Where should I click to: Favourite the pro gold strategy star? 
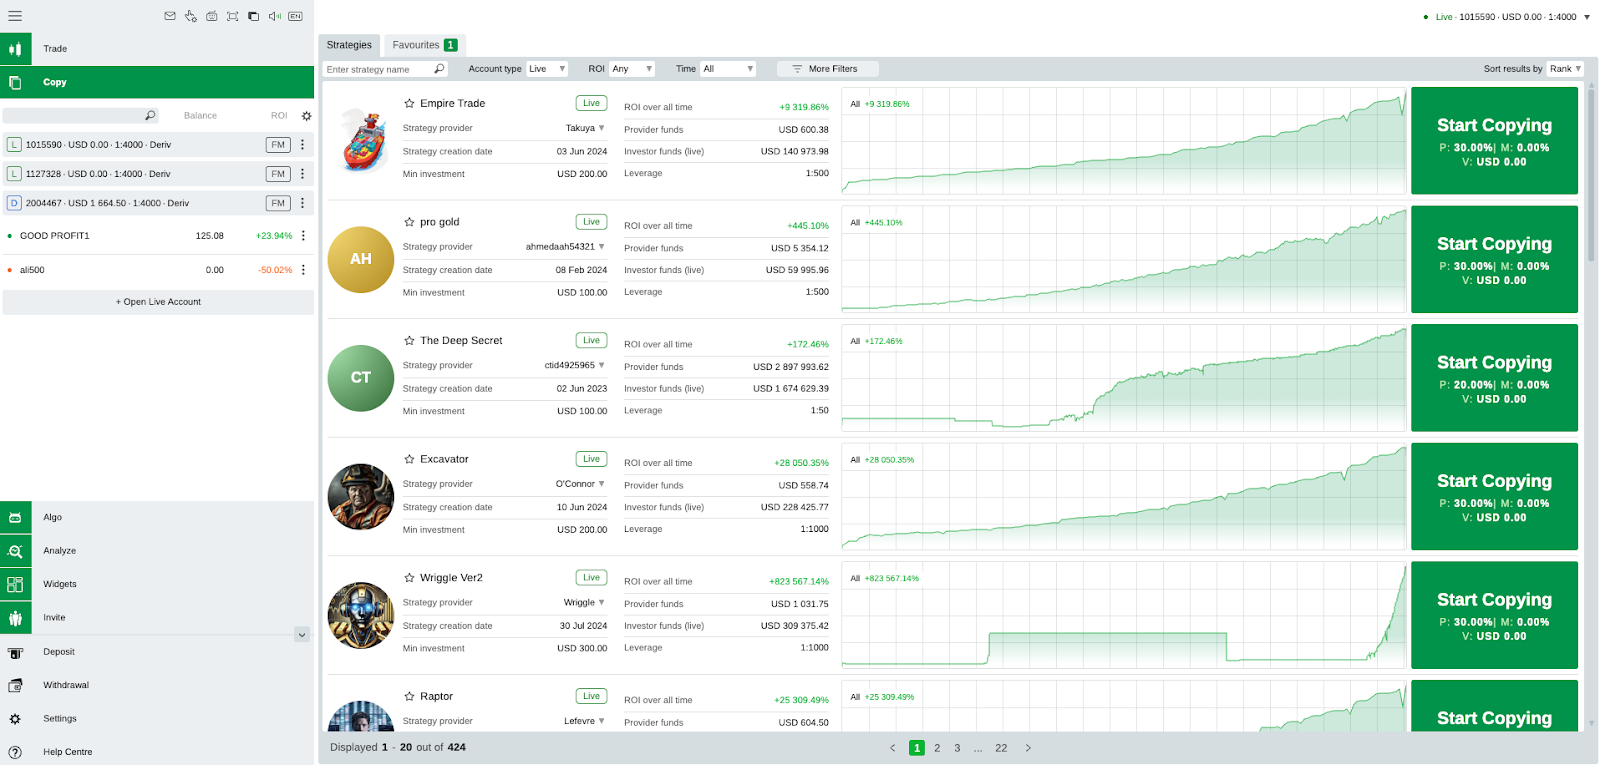point(409,222)
